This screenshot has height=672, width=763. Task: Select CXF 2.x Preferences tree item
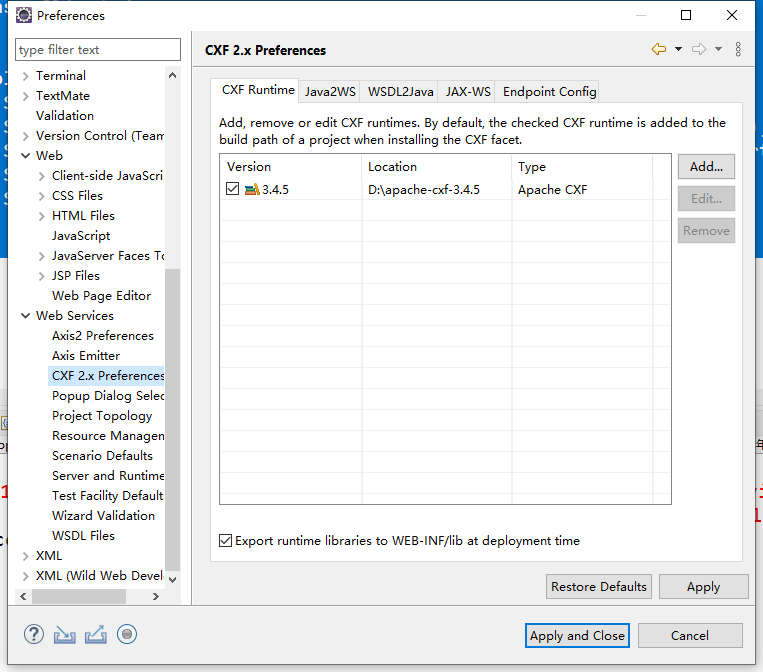[108, 376]
